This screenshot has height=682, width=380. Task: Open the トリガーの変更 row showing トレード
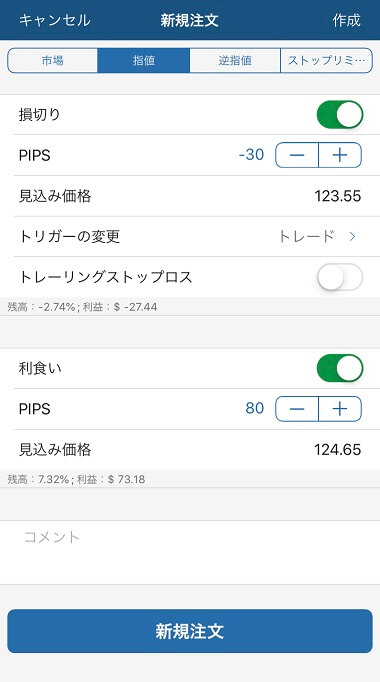pos(190,237)
